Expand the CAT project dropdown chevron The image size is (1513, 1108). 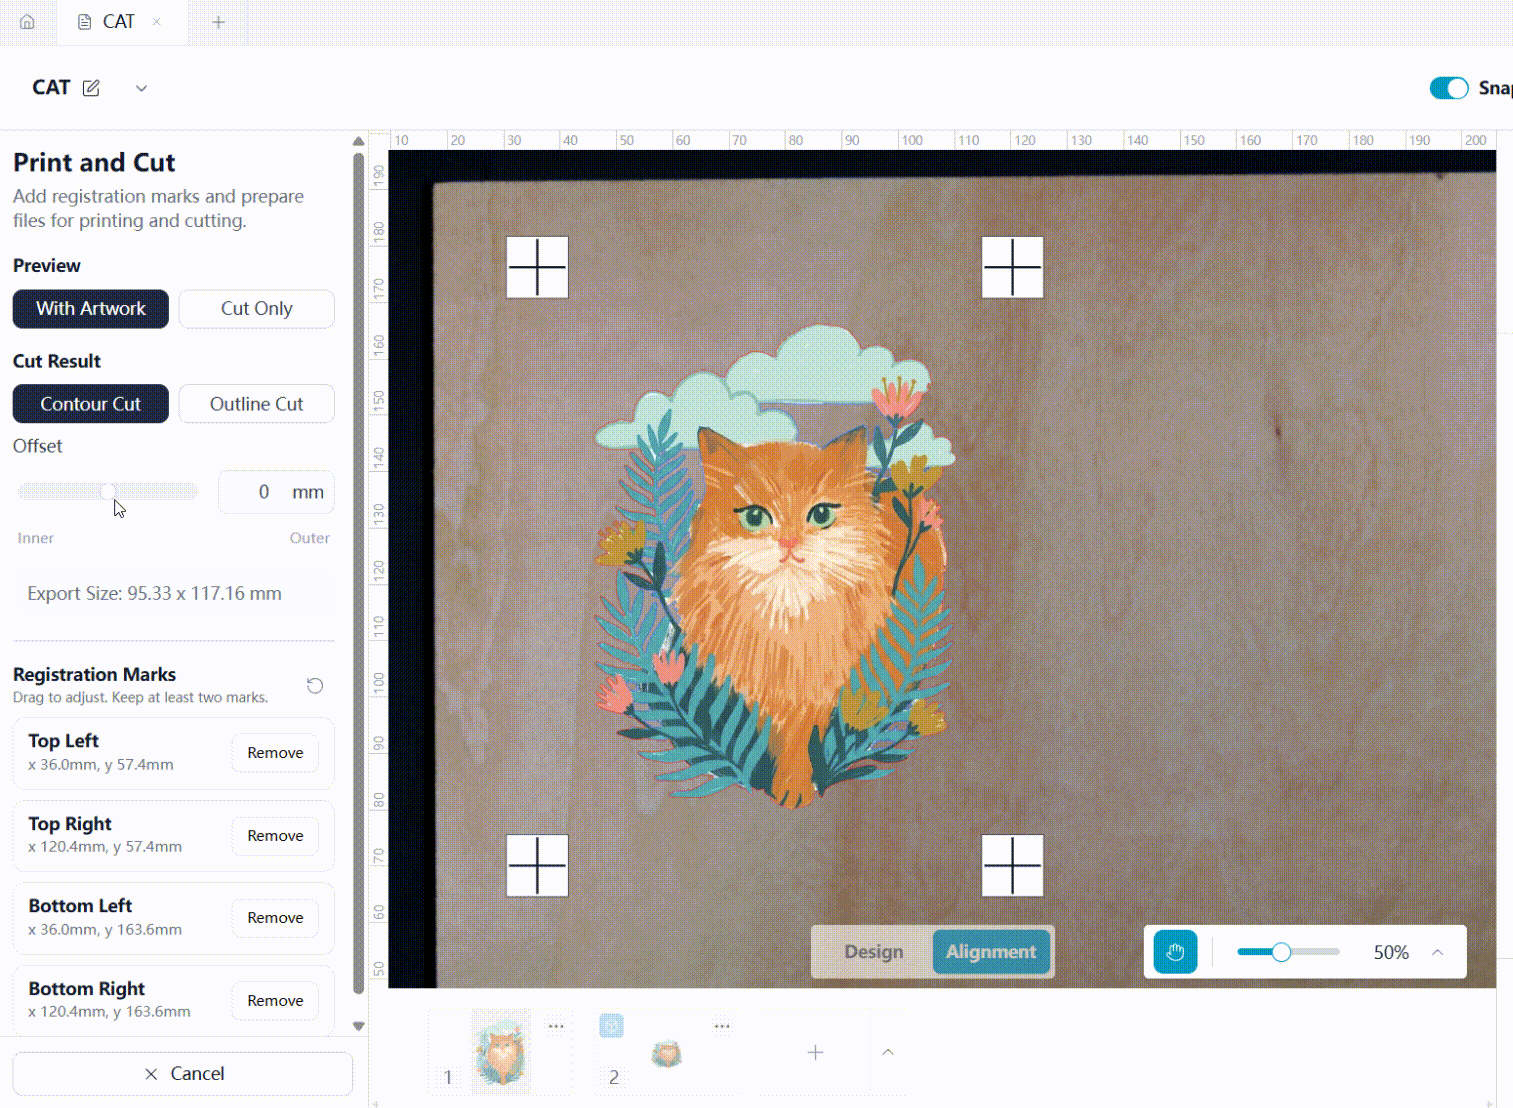click(141, 88)
